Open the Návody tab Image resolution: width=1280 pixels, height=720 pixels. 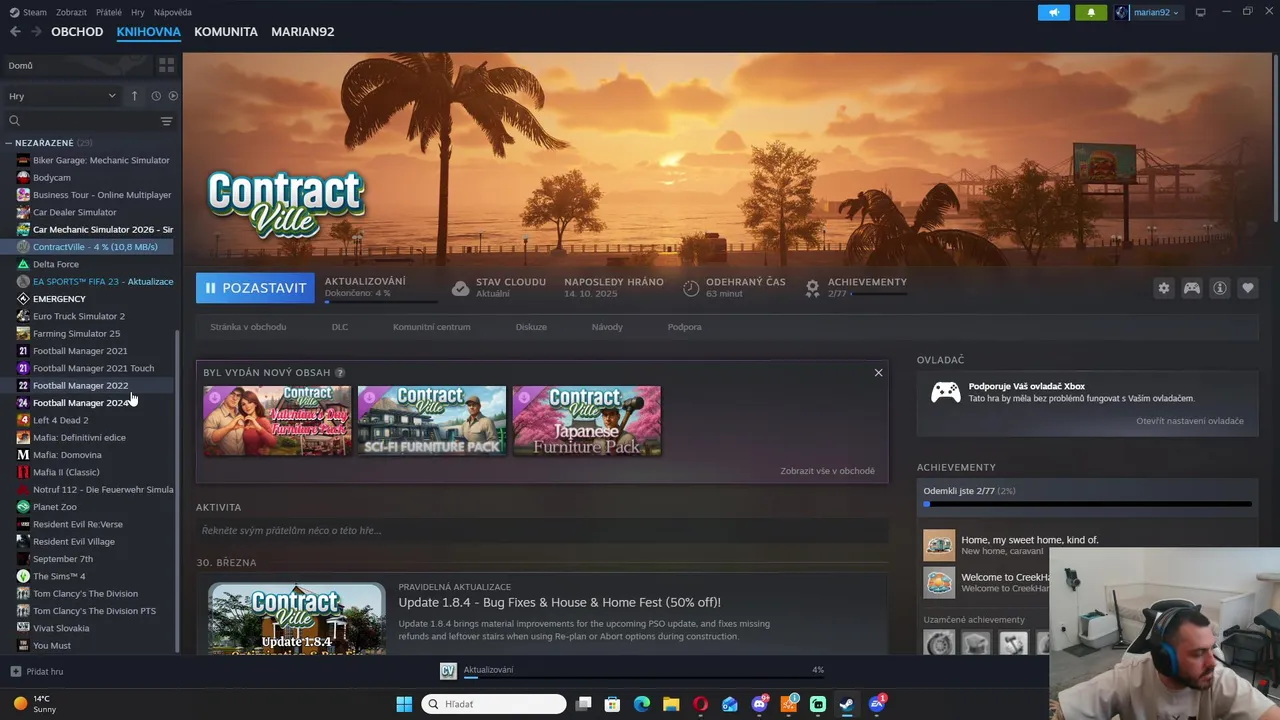click(607, 327)
